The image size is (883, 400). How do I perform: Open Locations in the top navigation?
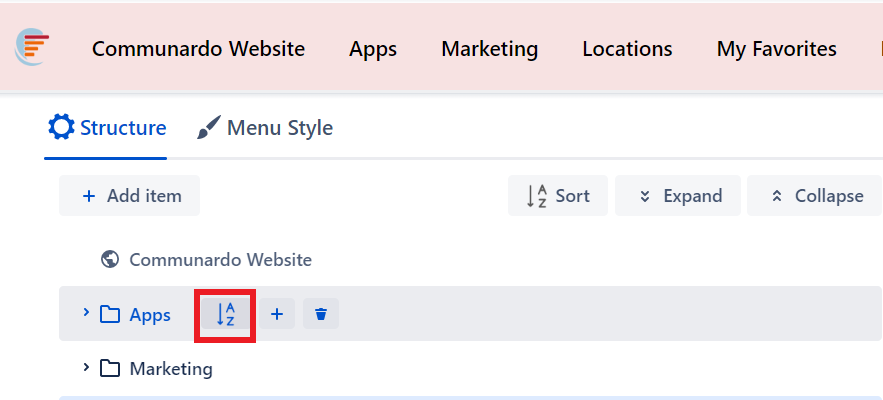pos(627,48)
